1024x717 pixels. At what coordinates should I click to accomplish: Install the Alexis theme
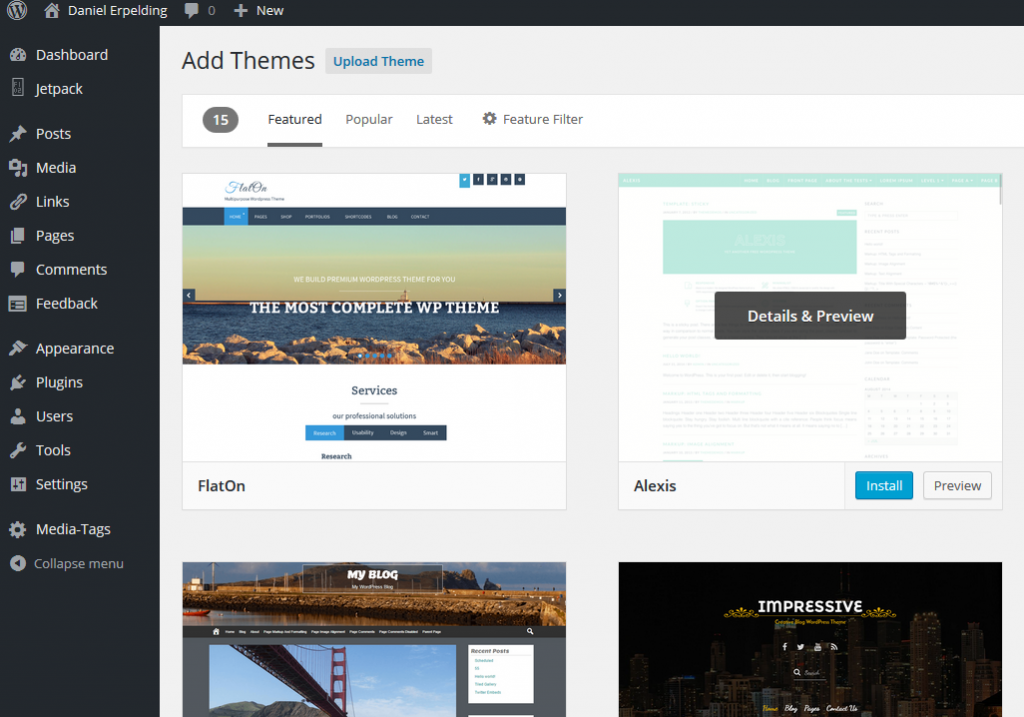(x=883, y=486)
